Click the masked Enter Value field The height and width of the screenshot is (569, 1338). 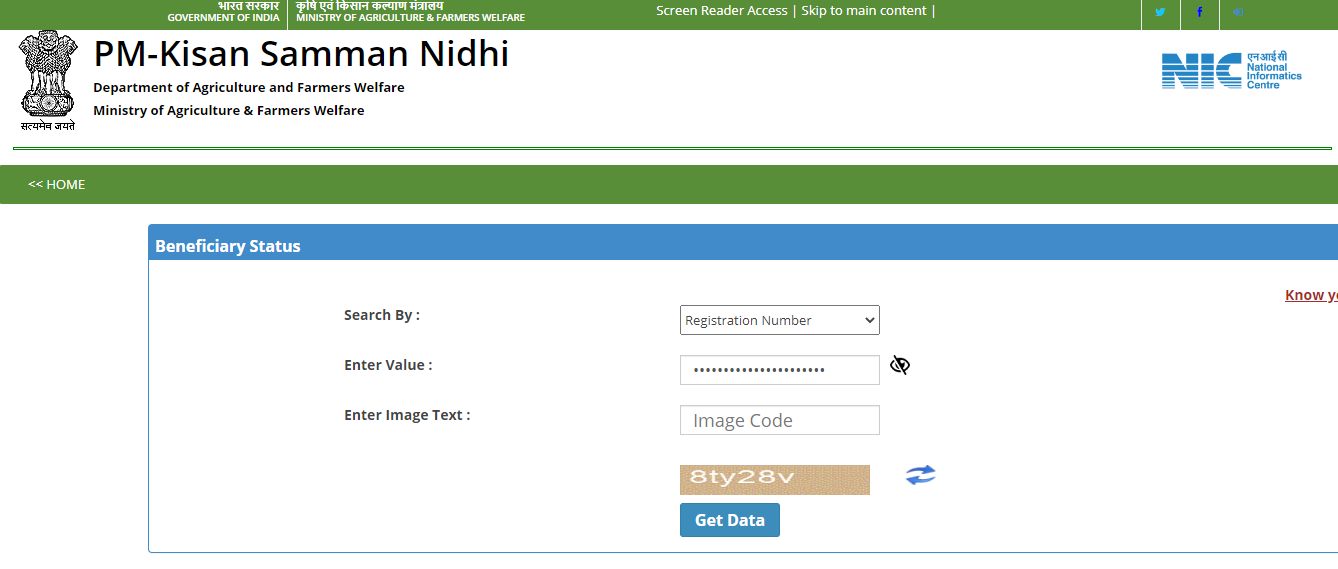tap(780, 370)
